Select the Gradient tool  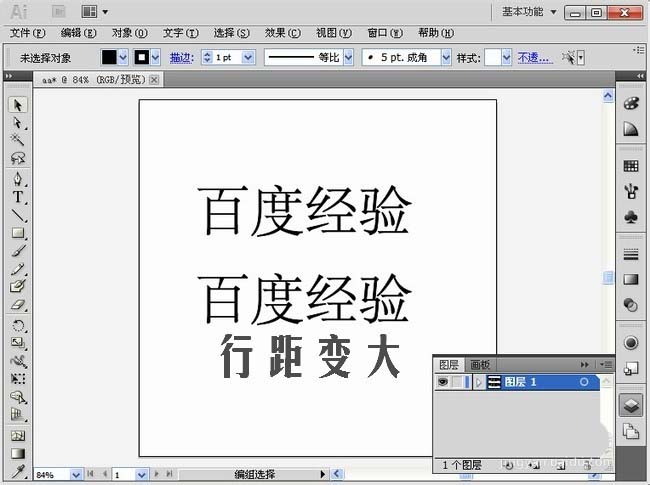[x=17, y=453]
